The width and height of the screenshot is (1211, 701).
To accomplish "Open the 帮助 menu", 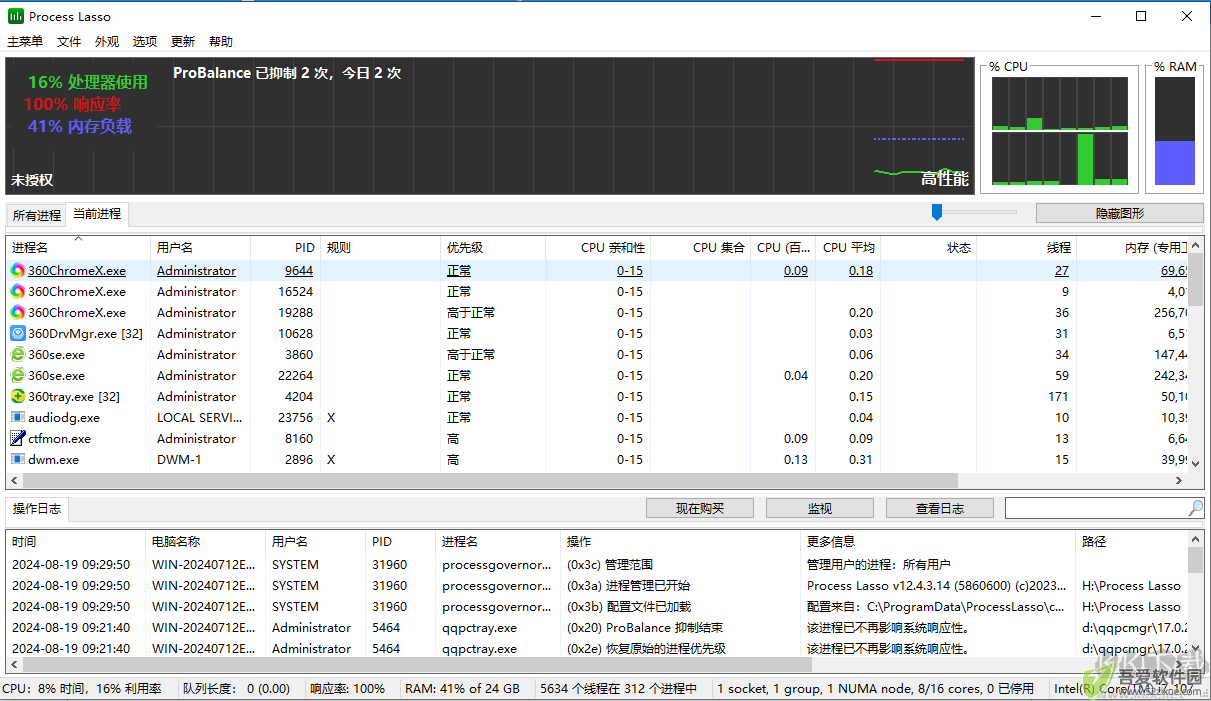I will point(221,41).
